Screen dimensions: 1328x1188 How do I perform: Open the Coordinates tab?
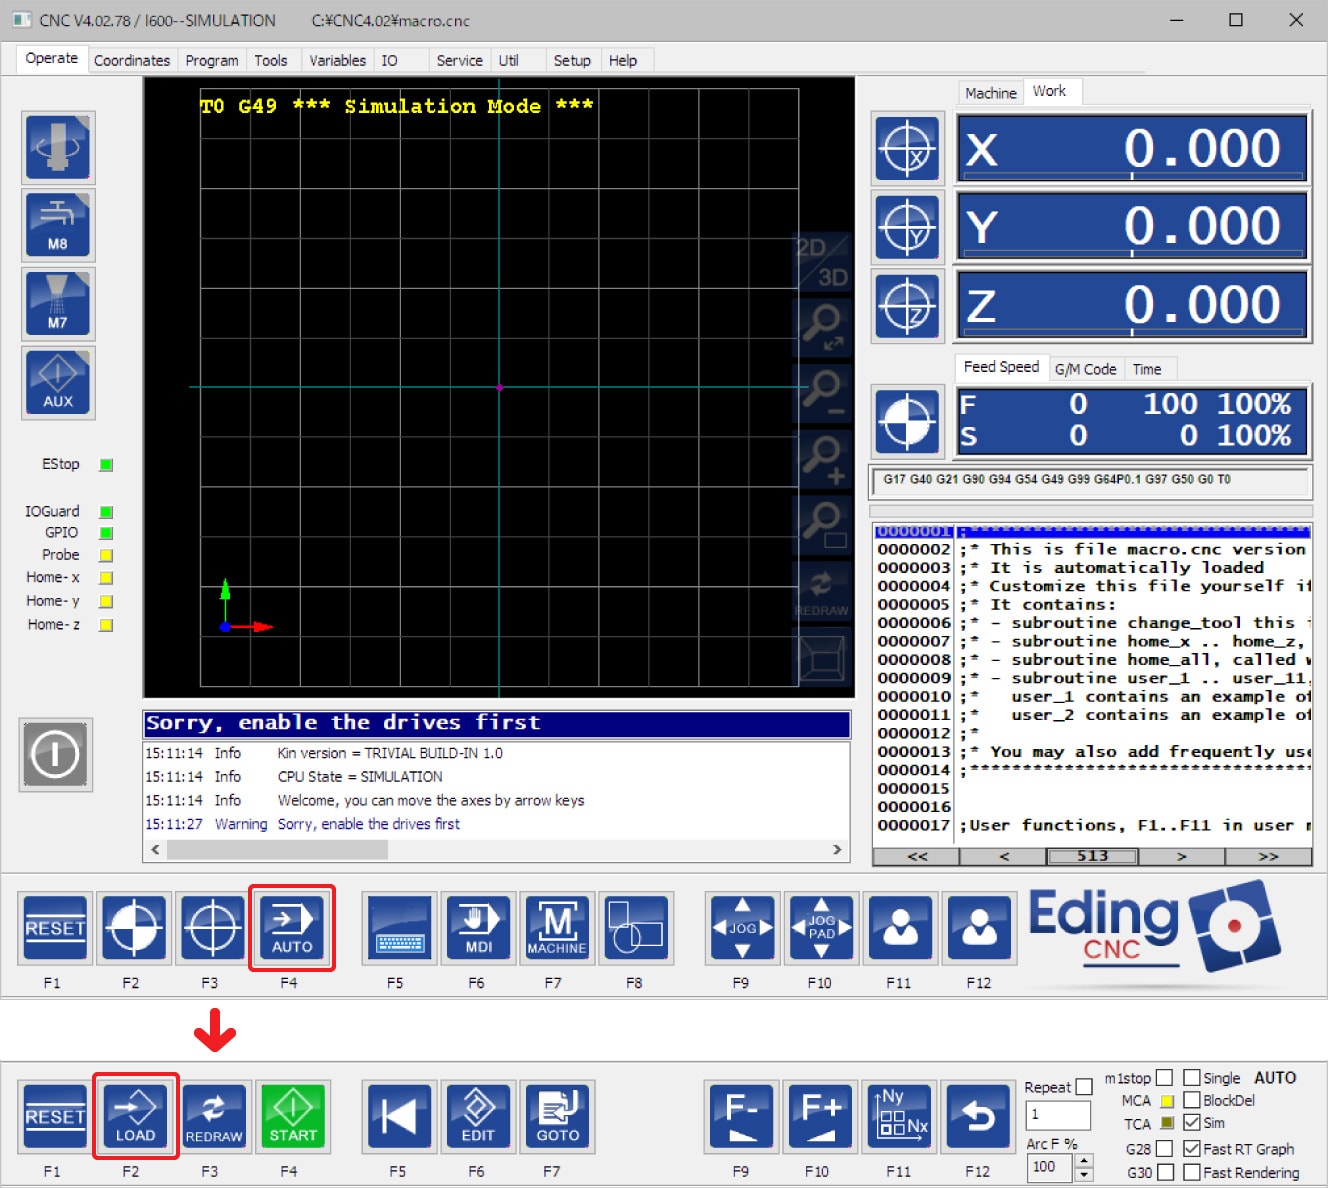[132, 60]
